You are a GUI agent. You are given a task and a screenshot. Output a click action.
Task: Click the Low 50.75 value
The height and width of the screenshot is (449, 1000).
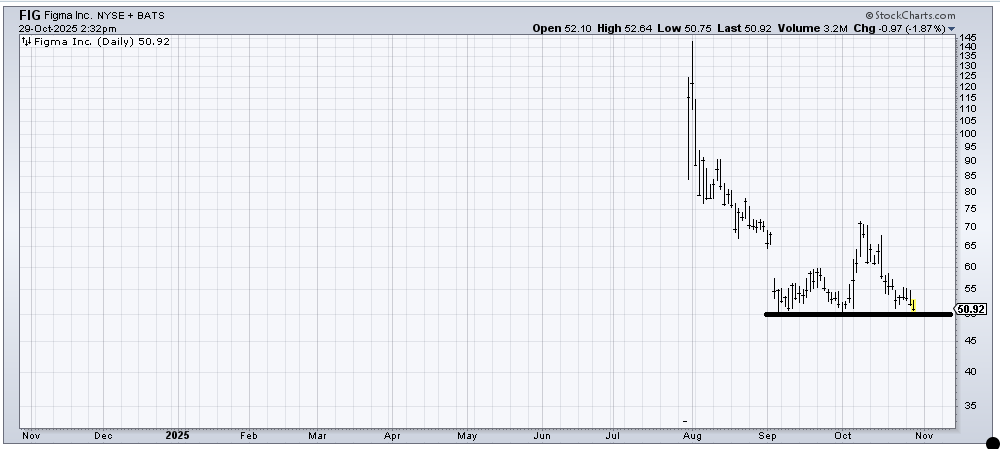coord(684,29)
